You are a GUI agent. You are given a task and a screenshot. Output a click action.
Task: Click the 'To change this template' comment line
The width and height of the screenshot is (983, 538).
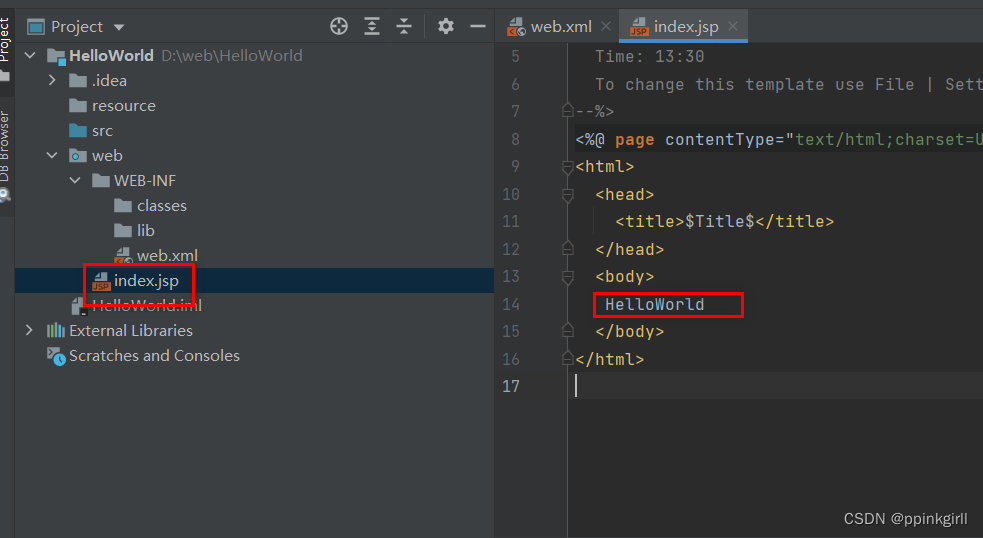pos(788,84)
